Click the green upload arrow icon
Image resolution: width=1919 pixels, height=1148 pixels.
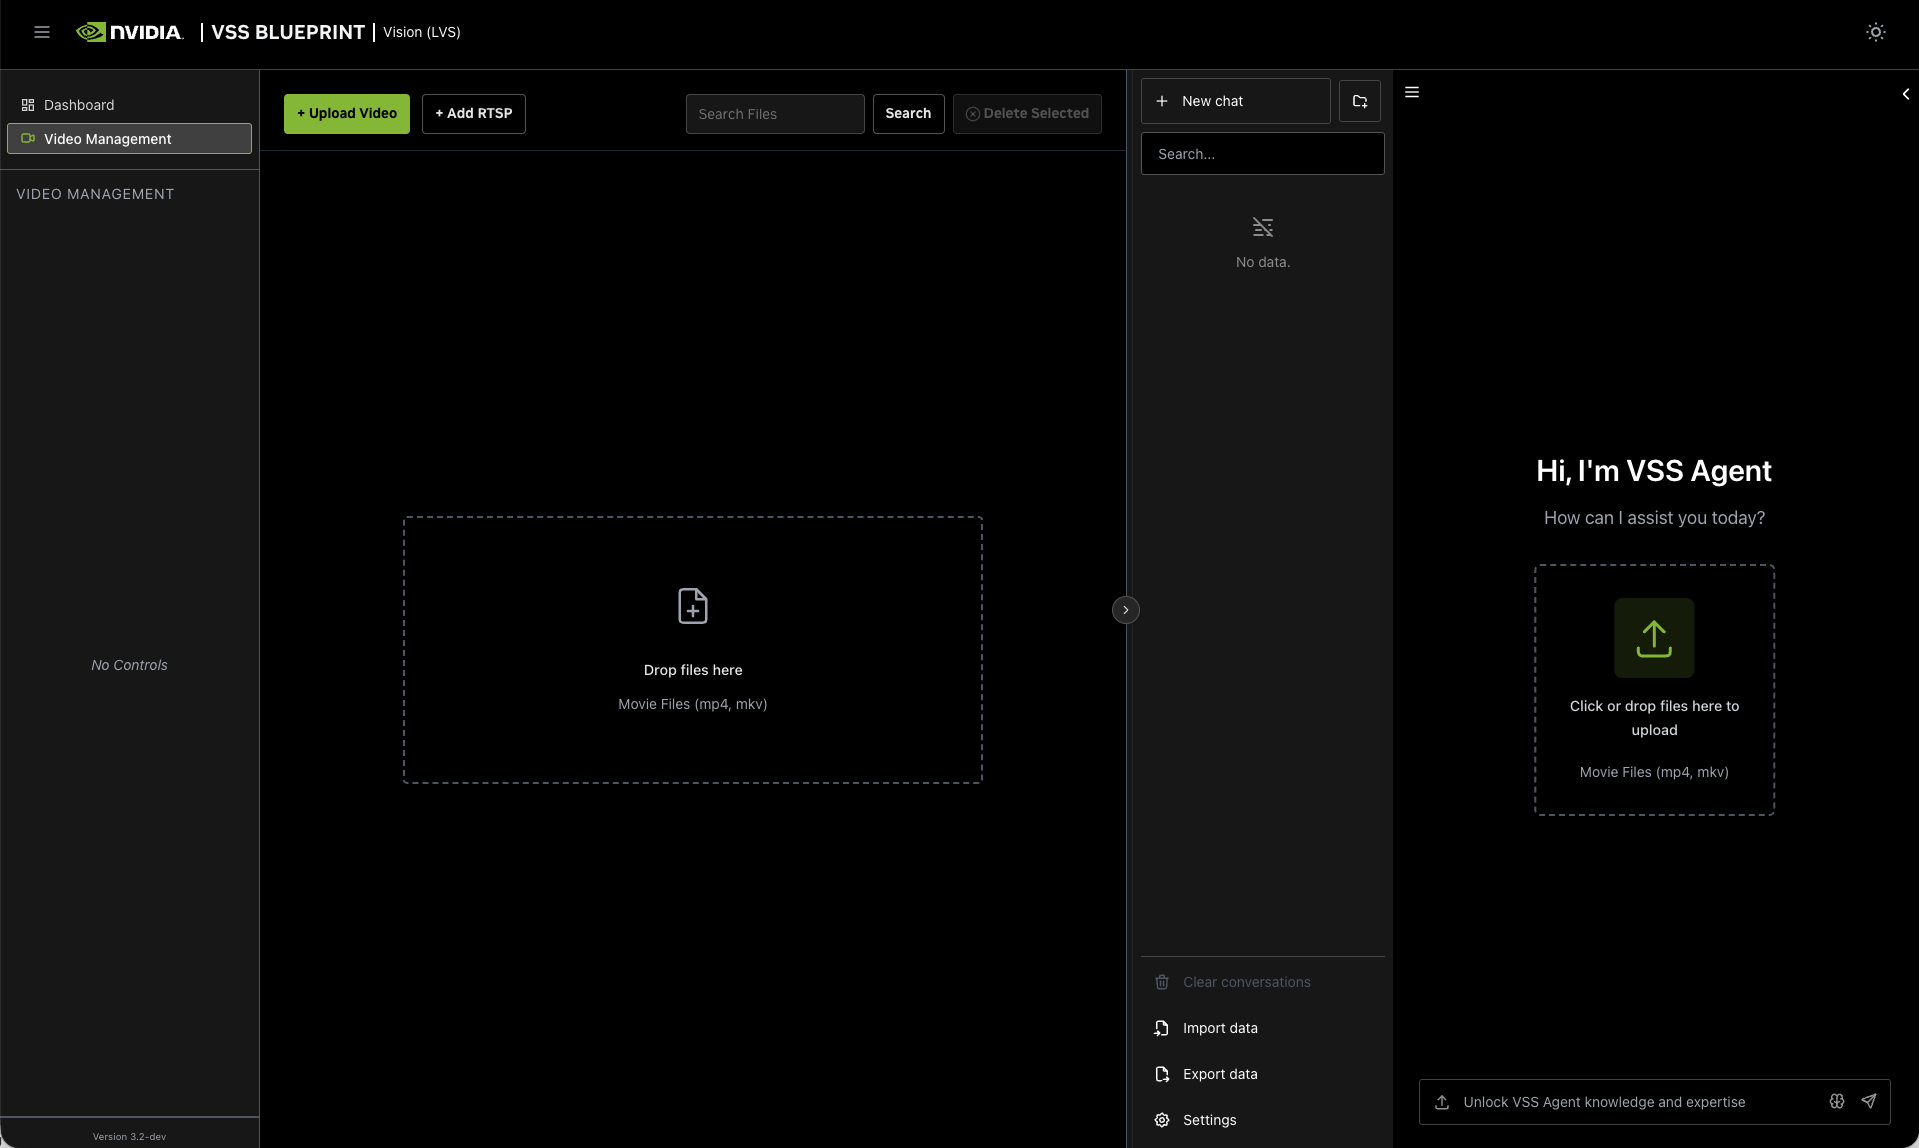(x=1654, y=638)
